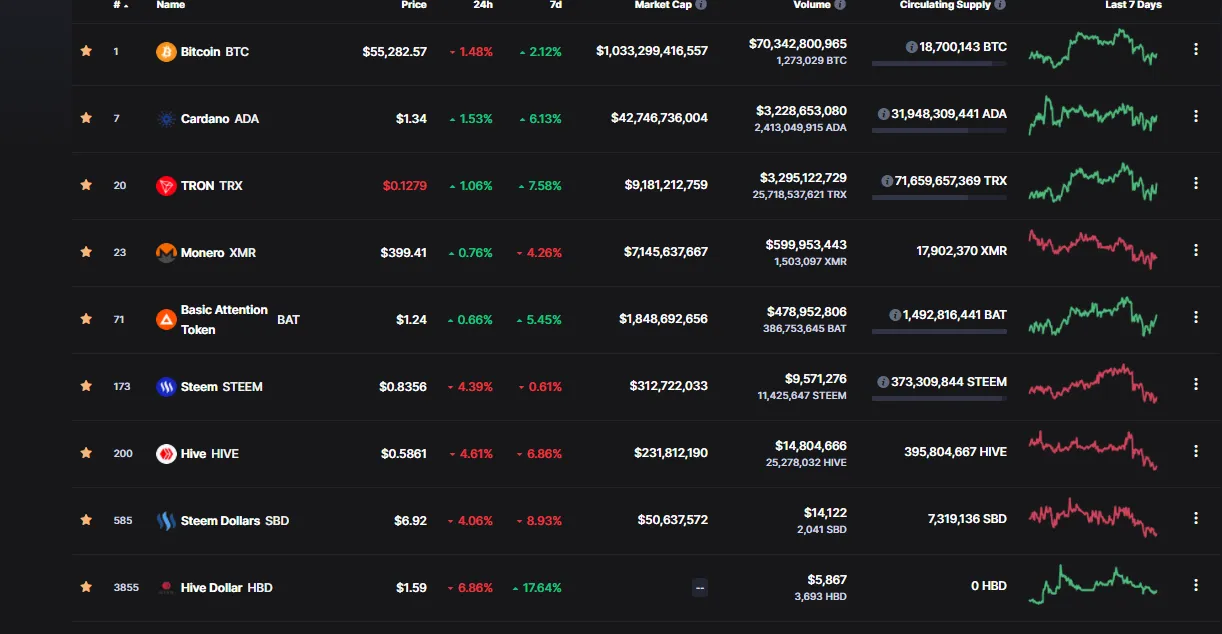
Task: Click the Hive HIVE logo icon
Action: click(166, 454)
